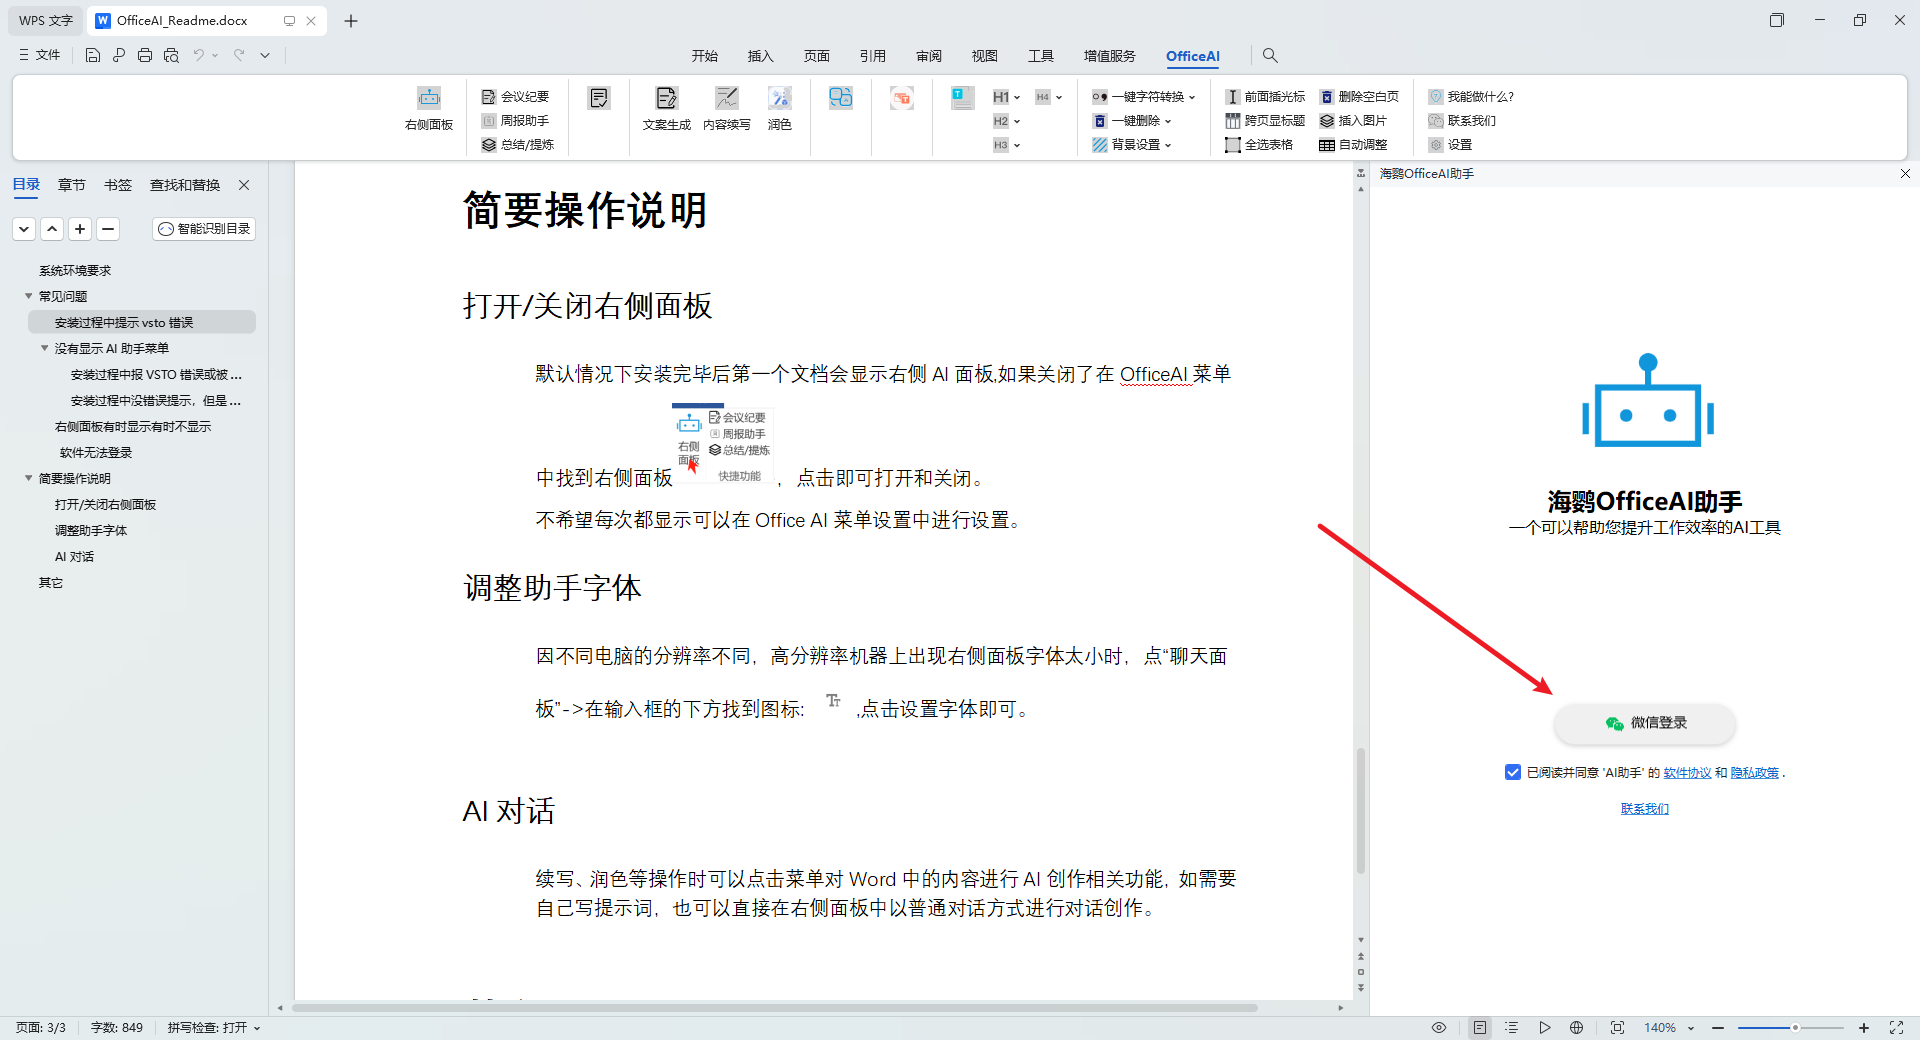Screen dimensions: 1920x1040
Task: Click the 文案生成 copywriting icon
Action: click(666, 99)
